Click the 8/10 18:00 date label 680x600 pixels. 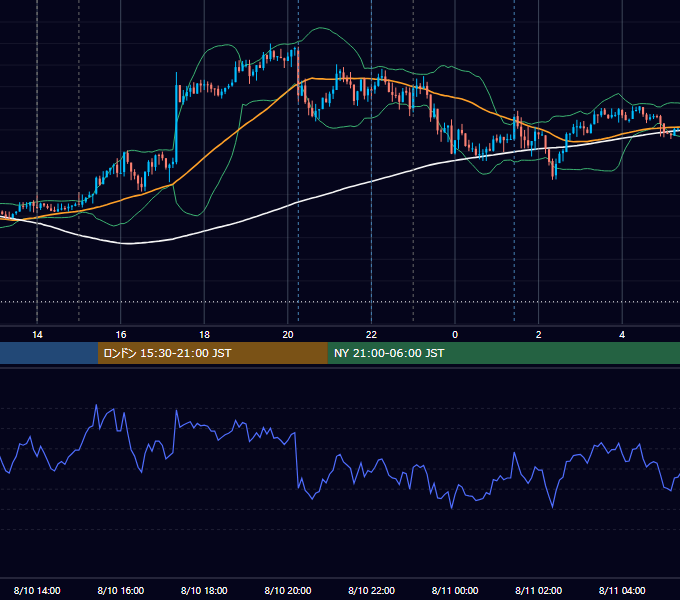tap(204, 590)
